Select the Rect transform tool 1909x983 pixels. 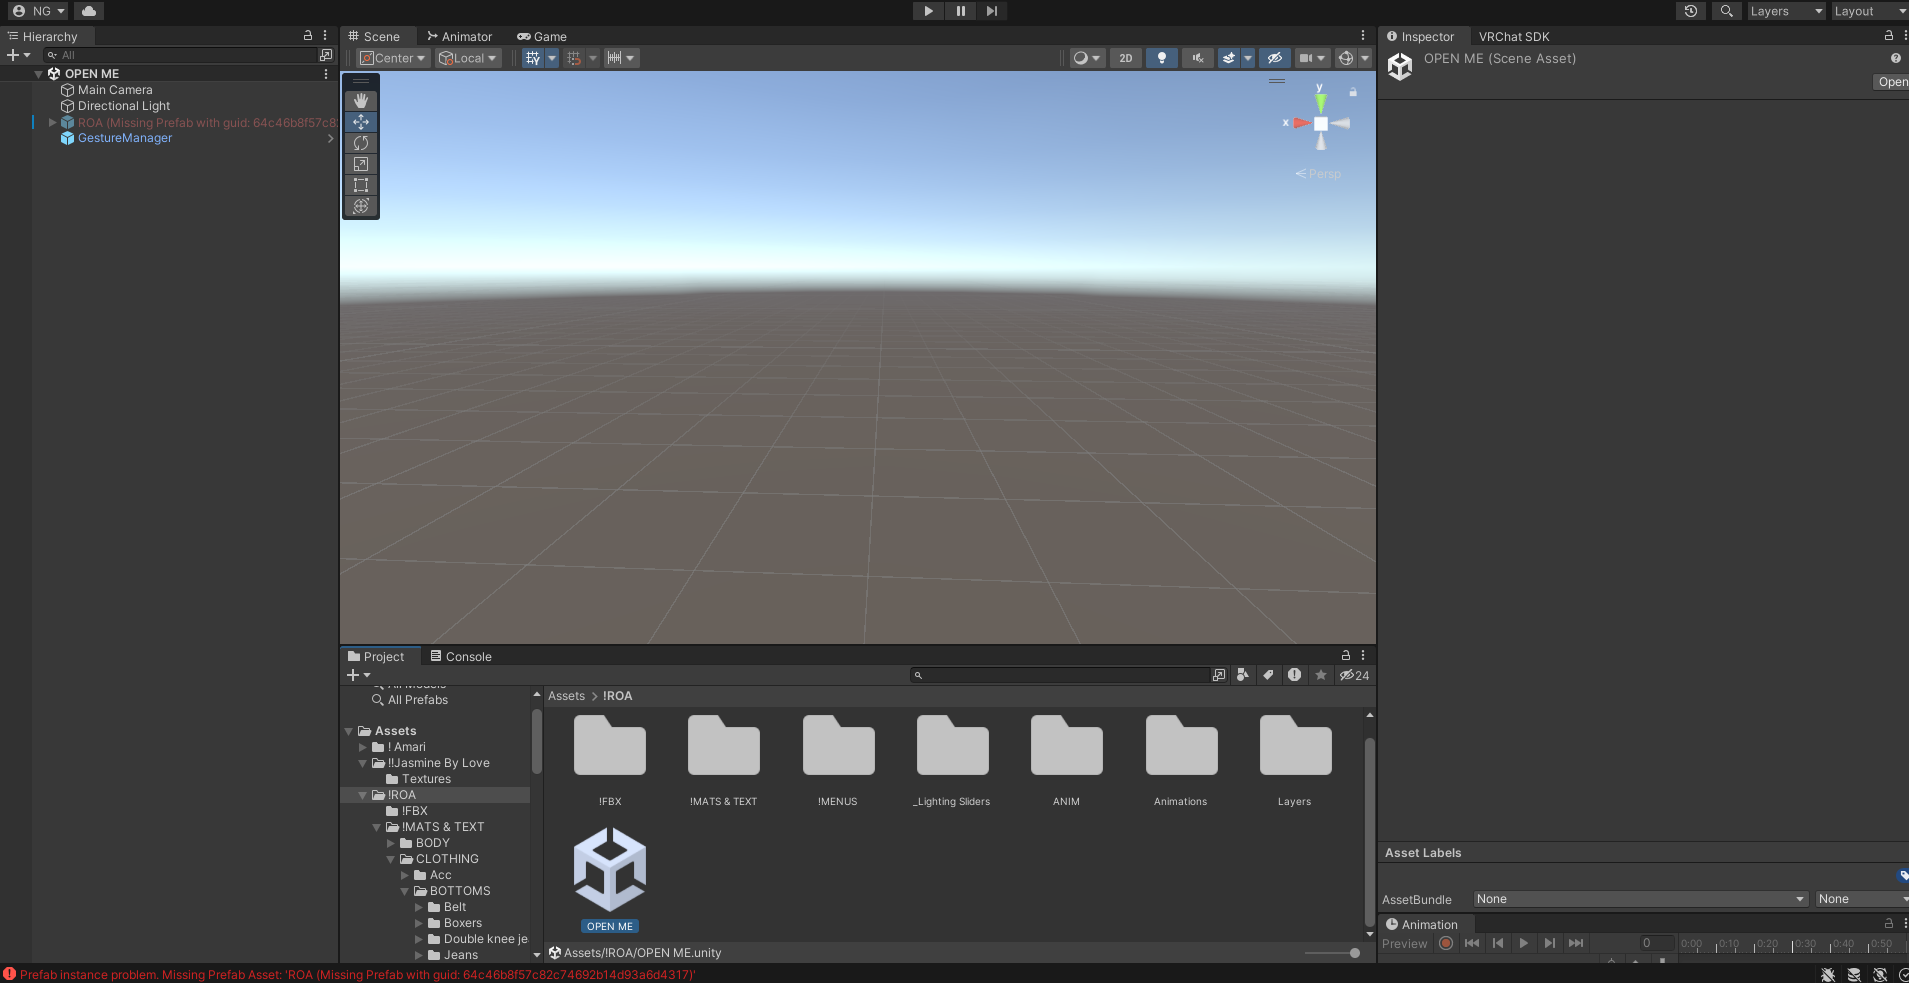pos(361,185)
